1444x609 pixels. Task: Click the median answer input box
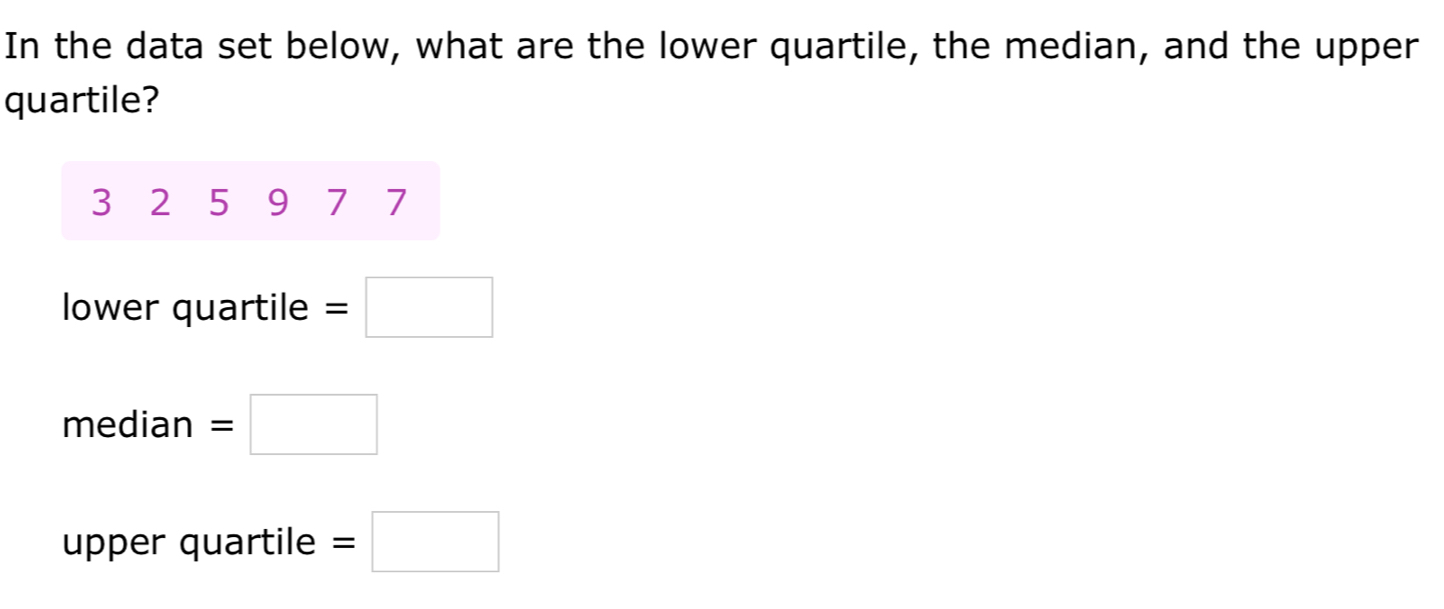pos(314,425)
